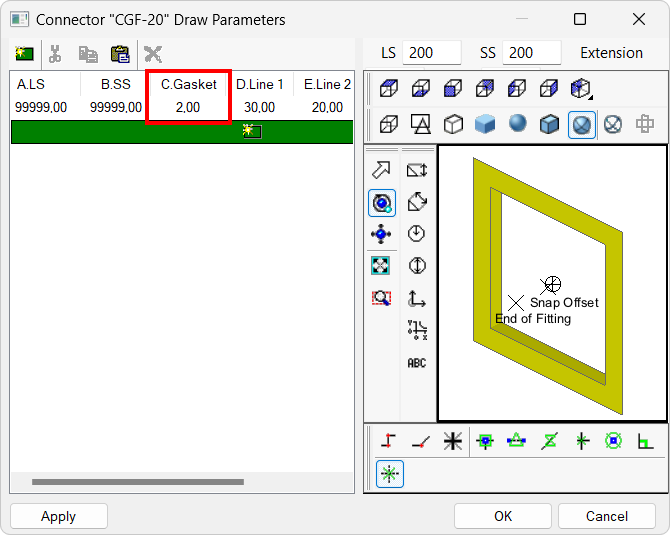The width and height of the screenshot is (670, 535).
Task: Click the grey cross-shaped icon
Action: tap(645, 124)
